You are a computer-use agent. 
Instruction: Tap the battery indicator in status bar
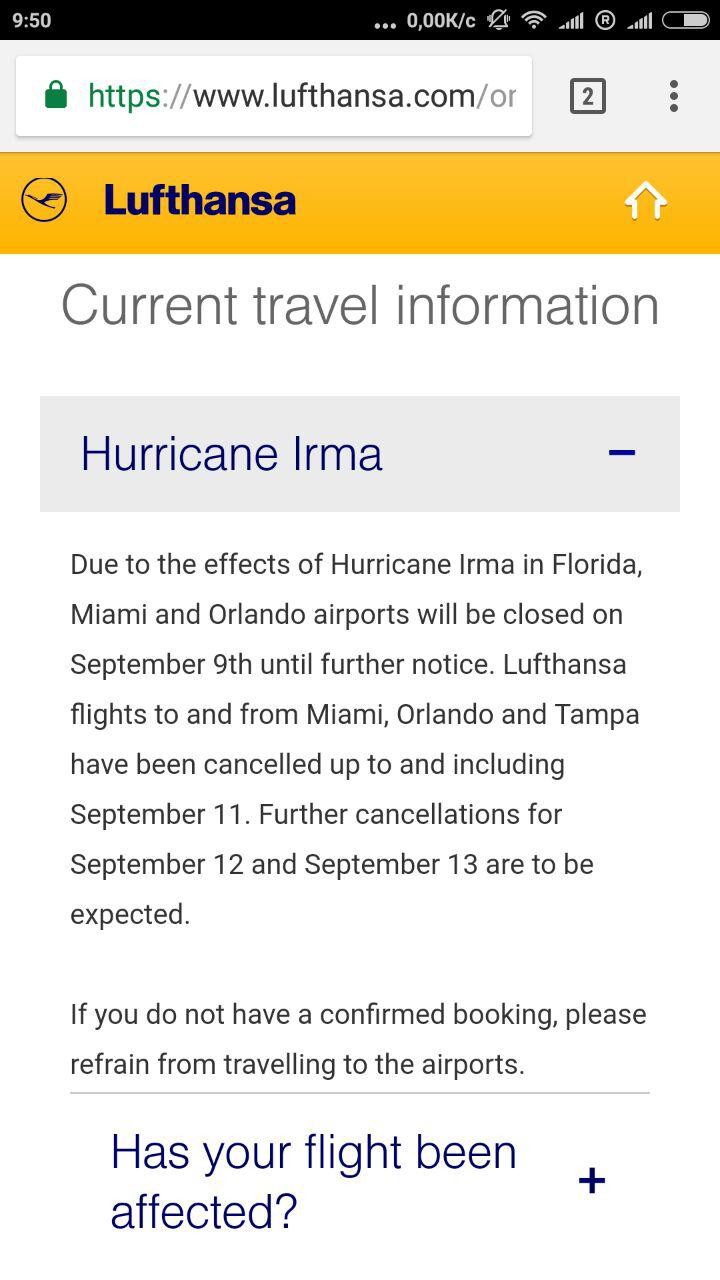685,20
